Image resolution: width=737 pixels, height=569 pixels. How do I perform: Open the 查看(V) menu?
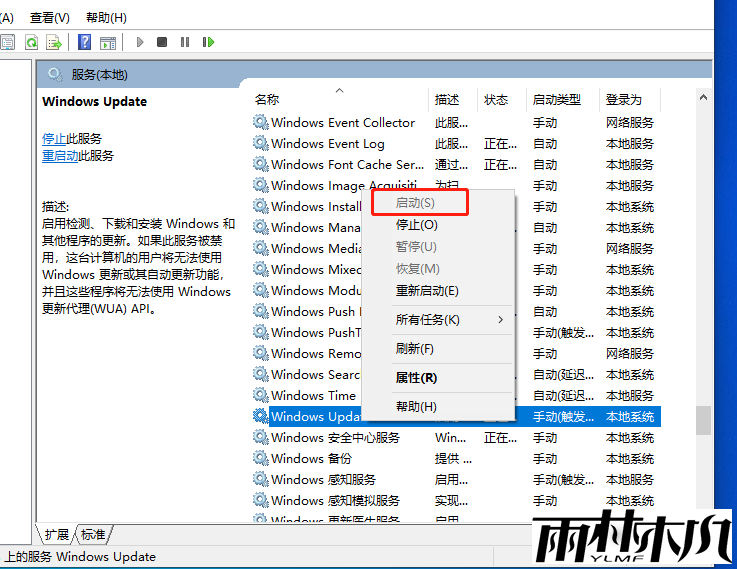[50, 18]
